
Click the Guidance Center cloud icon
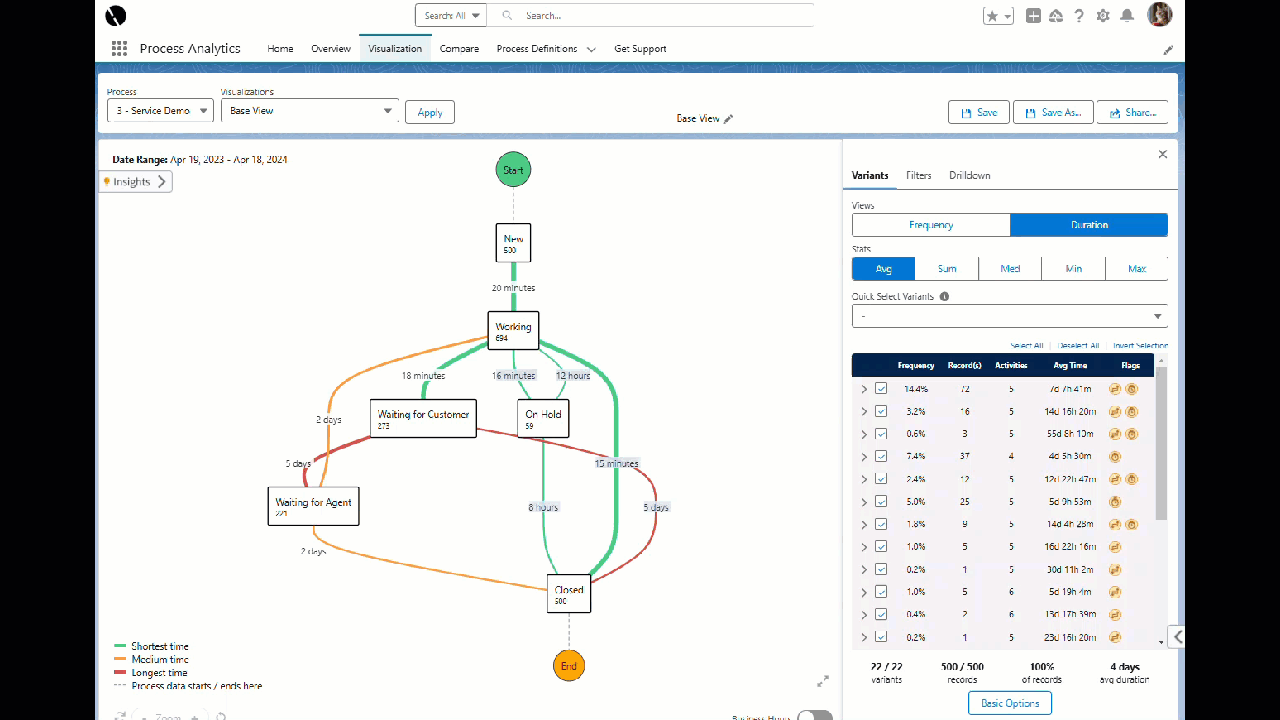[1056, 16]
